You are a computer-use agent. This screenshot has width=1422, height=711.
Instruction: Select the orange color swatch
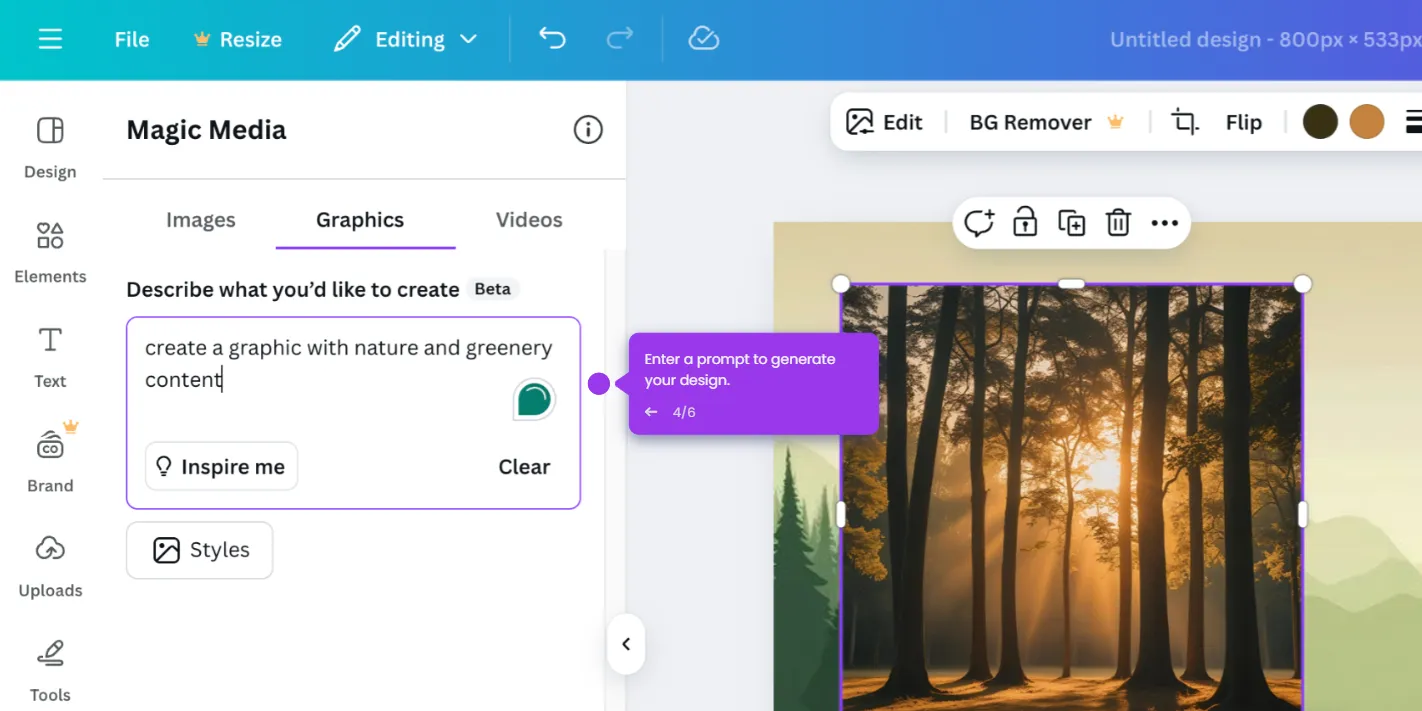coord(1366,121)
